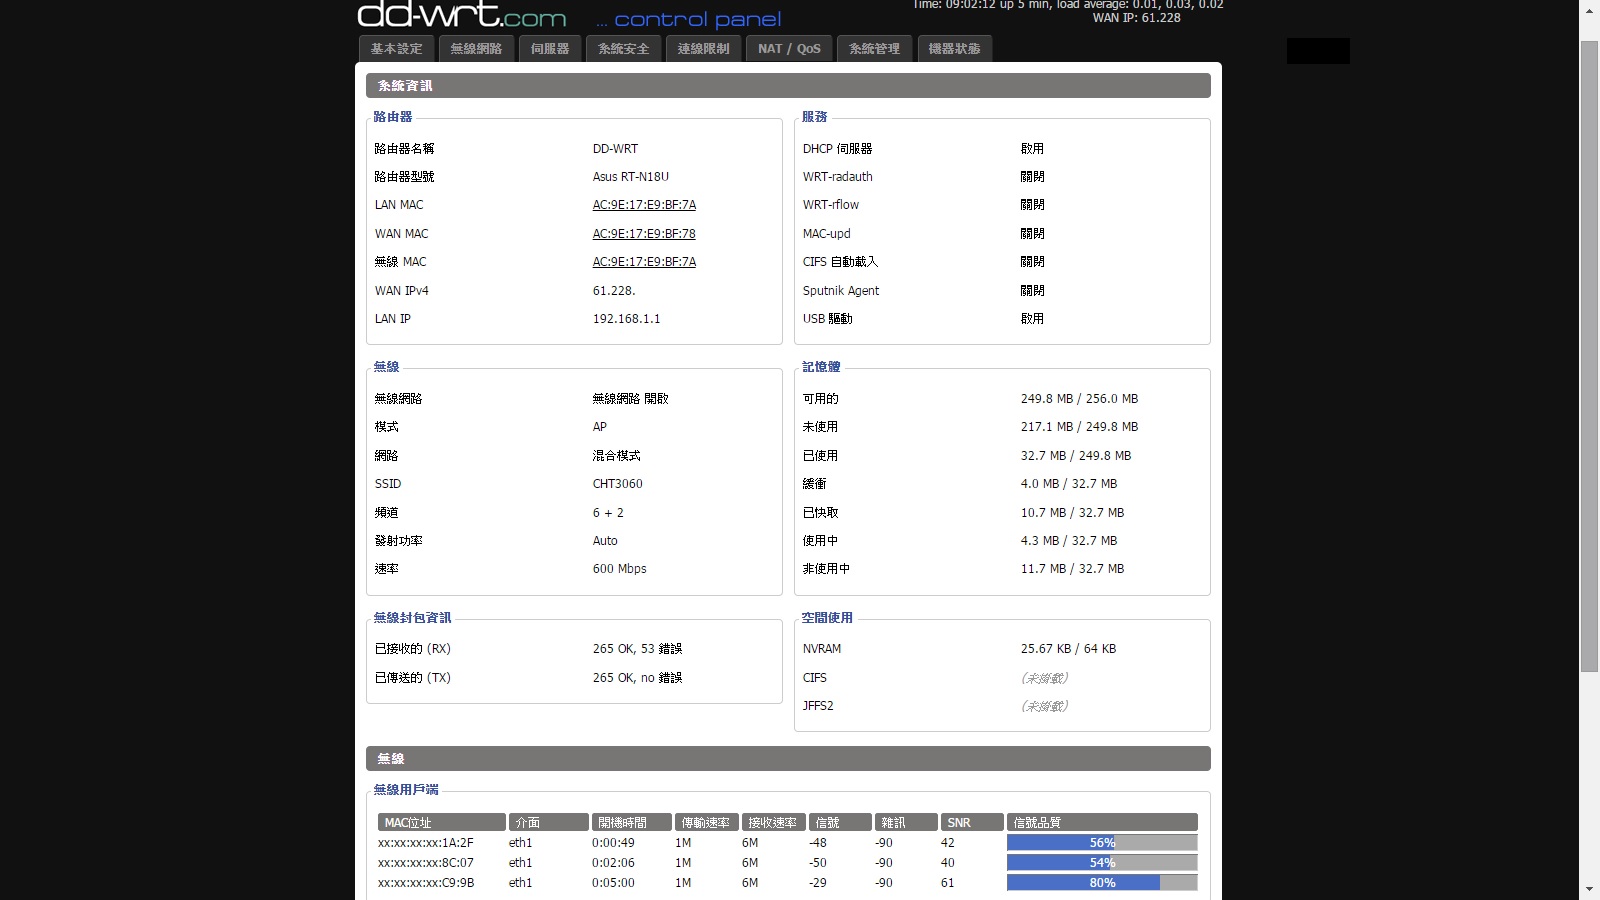Click the WAN IPv4 value 61.228.
The height and width of the screenshot is (900, 1600).
click(614, 291)
